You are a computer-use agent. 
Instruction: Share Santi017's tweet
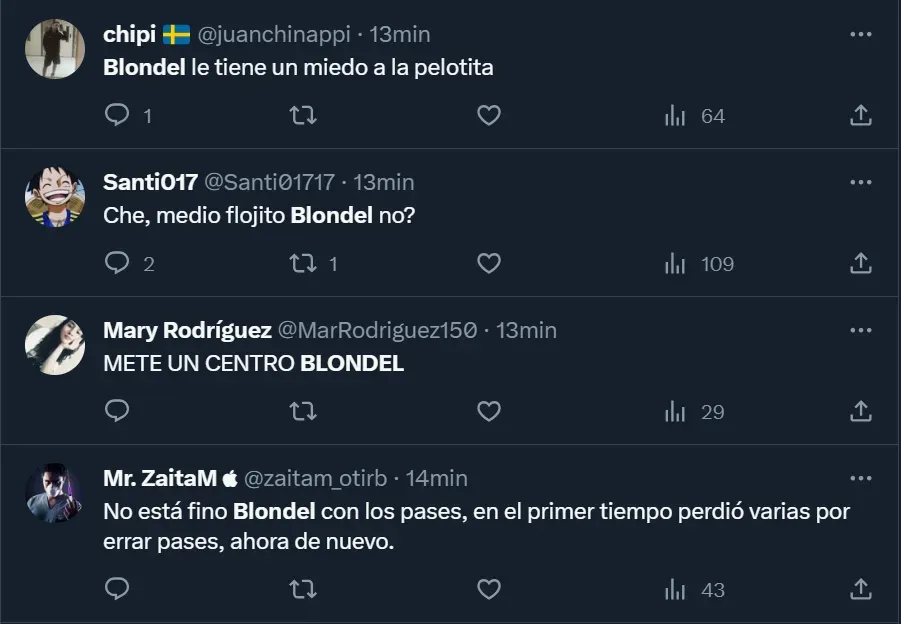coord(860,264)
